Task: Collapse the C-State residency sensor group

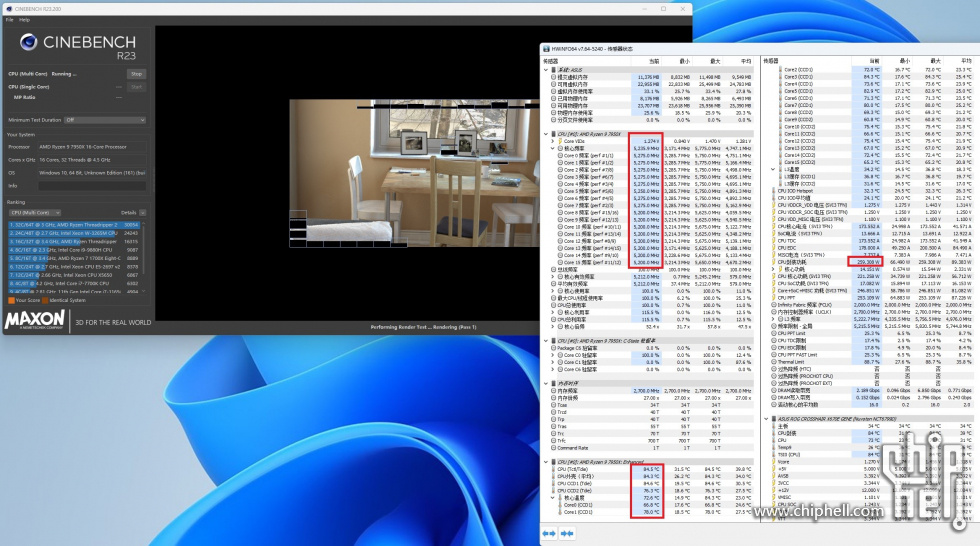Action: (546, 341)
